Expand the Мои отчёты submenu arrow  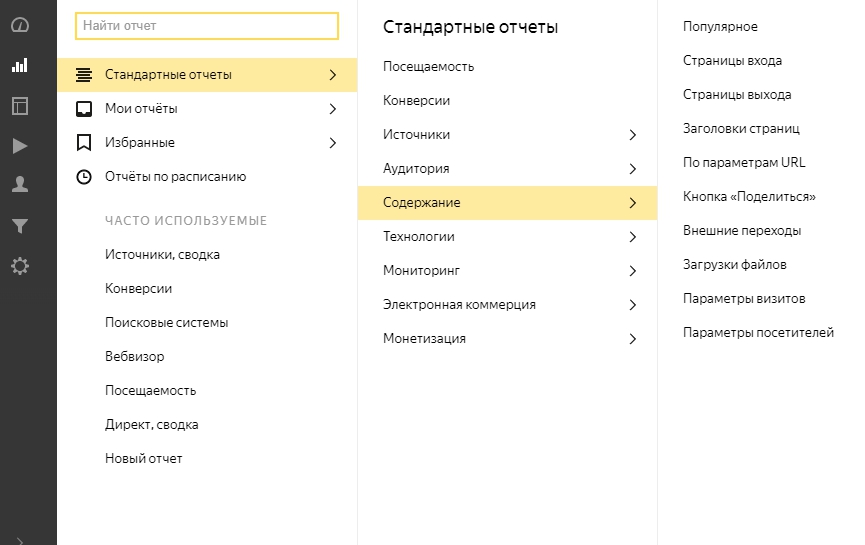coord(332,109)
